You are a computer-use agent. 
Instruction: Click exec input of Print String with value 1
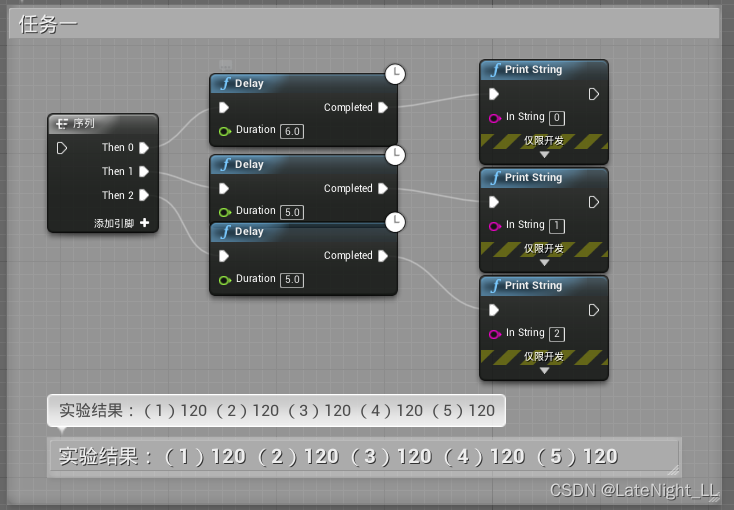[x=494, y=202]
